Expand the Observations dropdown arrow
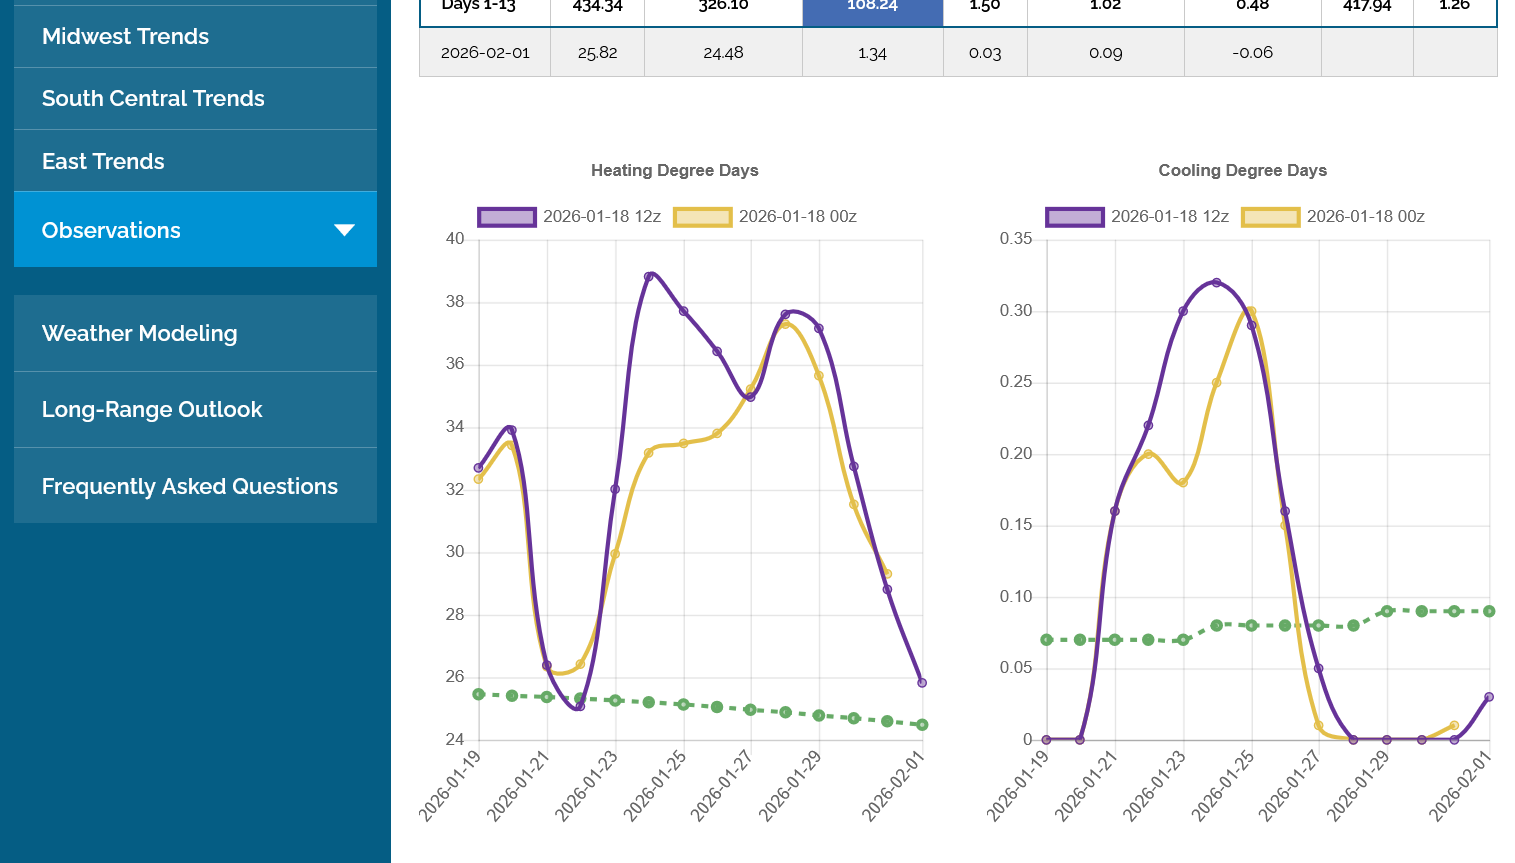This screenshot has width=1515, height=863. coord(344,230)
